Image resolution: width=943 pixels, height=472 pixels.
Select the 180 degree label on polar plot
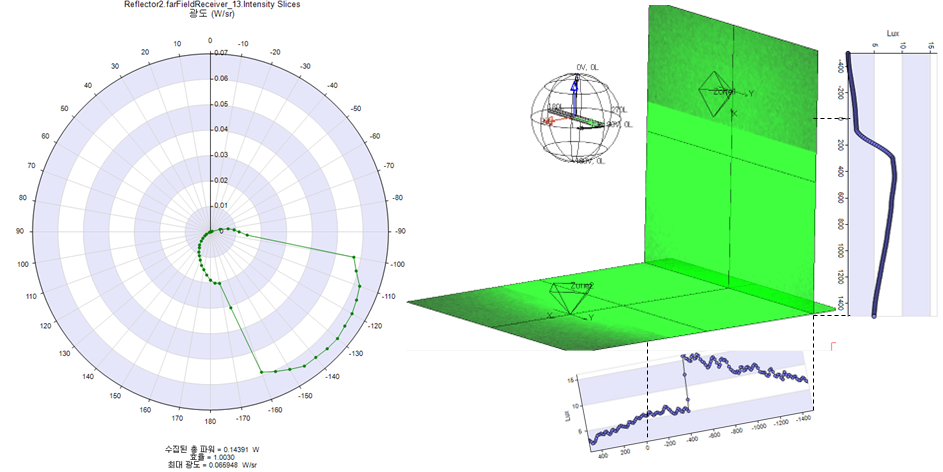[x=210, y=421]
